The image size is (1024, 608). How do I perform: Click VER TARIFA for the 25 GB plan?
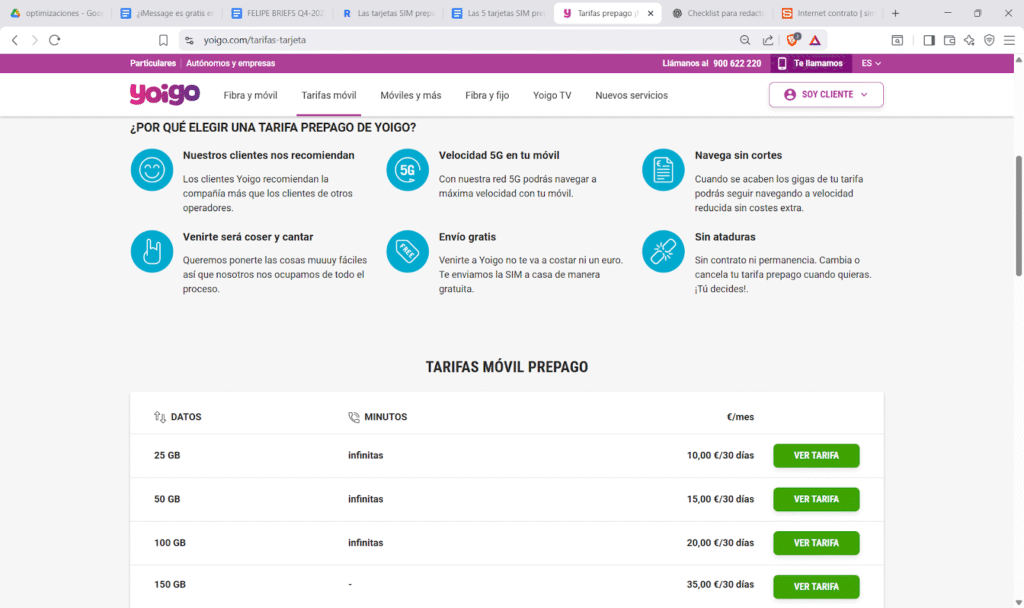[816, 456]
